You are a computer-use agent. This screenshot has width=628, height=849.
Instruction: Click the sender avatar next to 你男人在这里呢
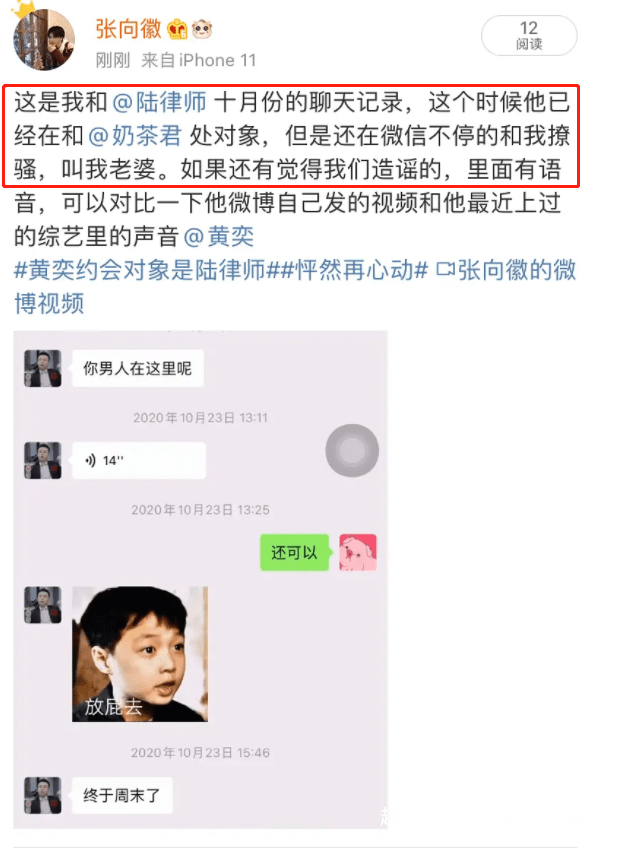(43, 368)
